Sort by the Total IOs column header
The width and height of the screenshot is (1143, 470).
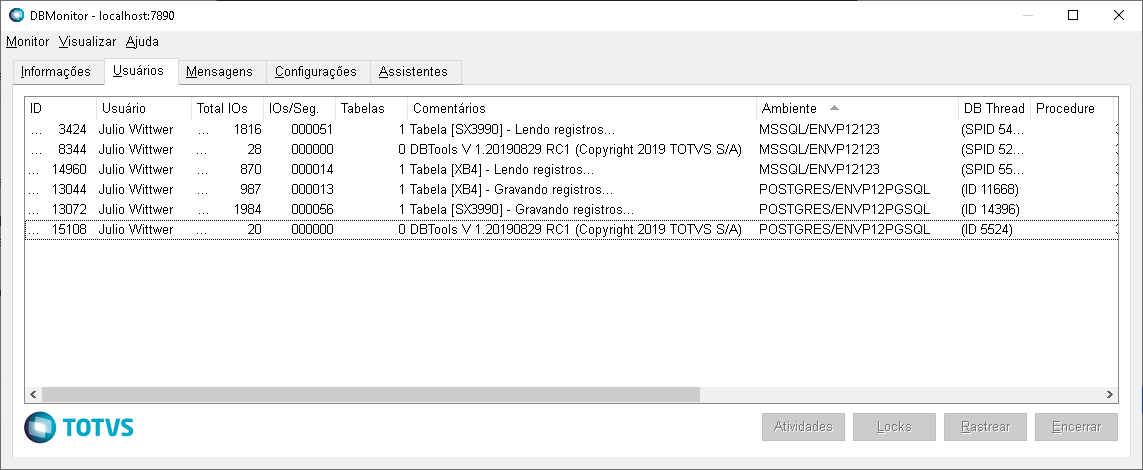[x=226, y=108]
